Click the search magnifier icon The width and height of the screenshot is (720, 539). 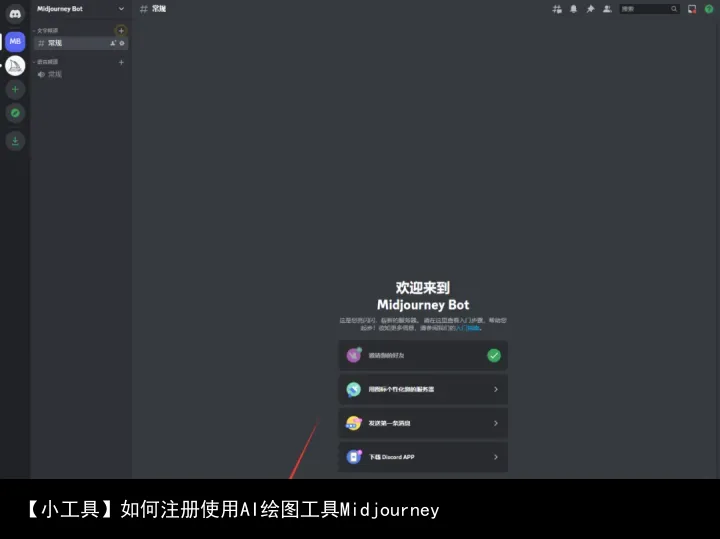point(674,9)
